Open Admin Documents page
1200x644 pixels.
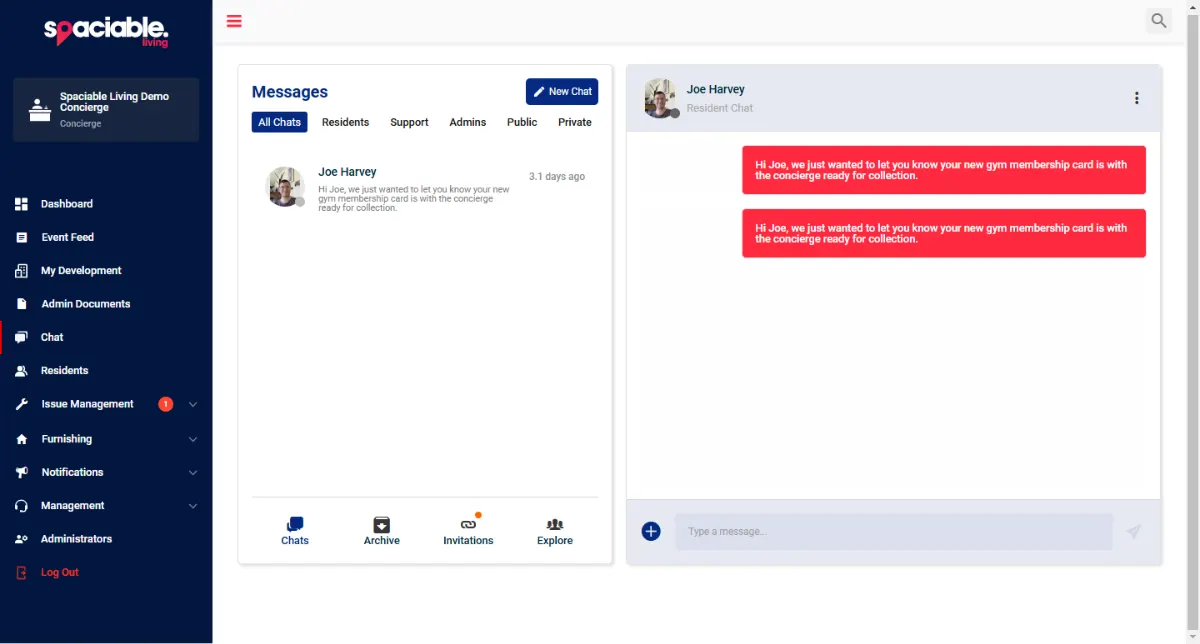(x=86, y=304)
